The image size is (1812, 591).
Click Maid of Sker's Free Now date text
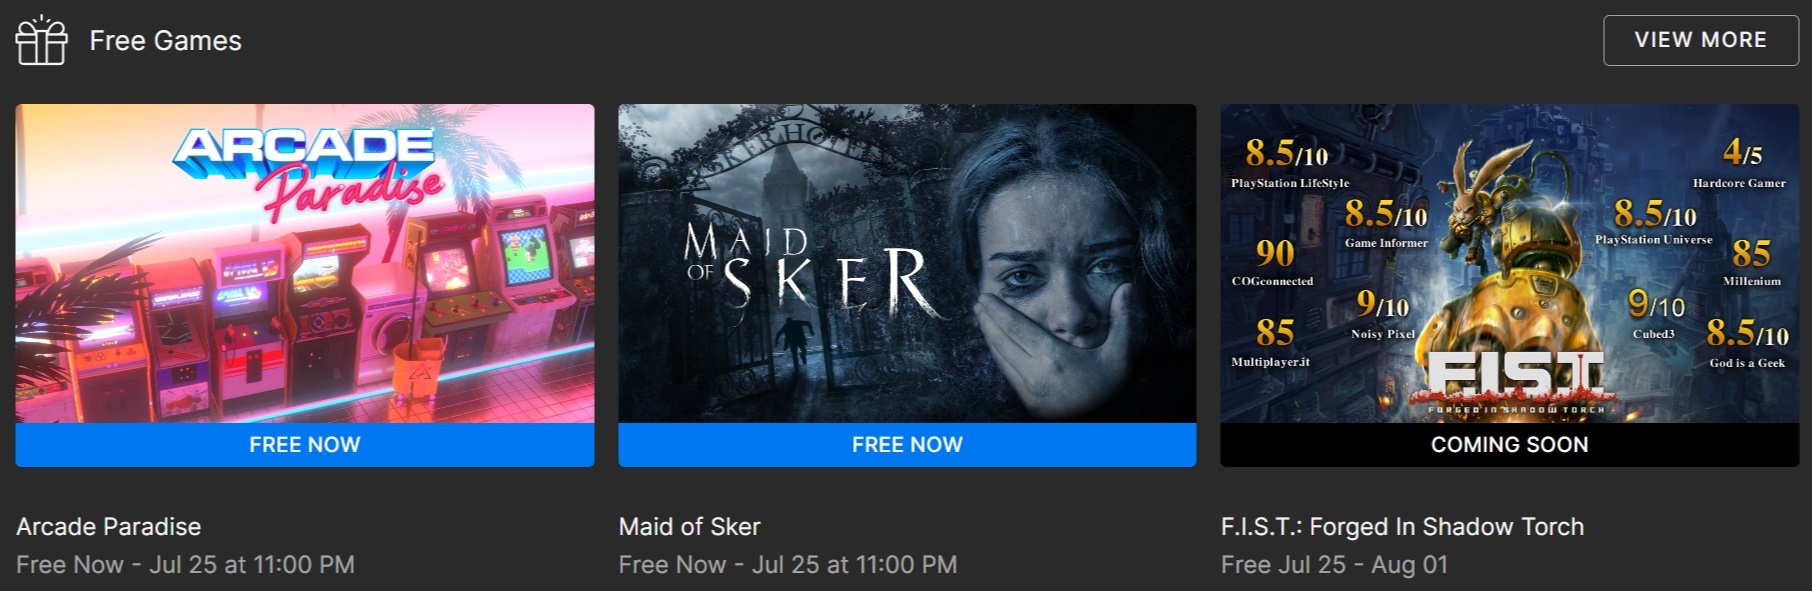click(x=788, y=564)
